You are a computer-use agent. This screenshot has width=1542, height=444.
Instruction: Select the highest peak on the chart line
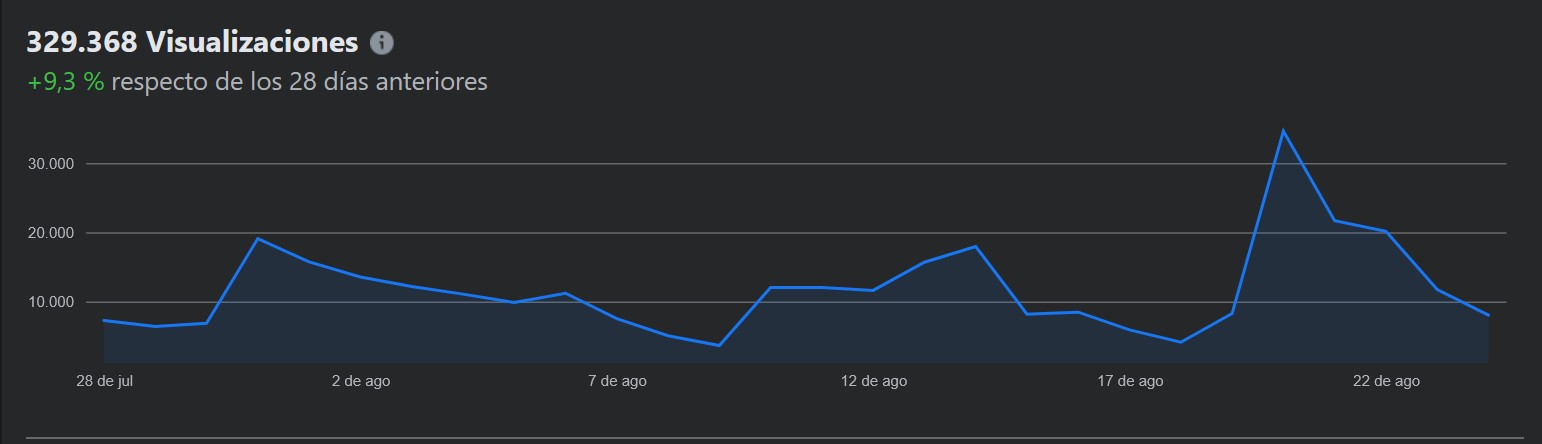[x=1283, y=130]
